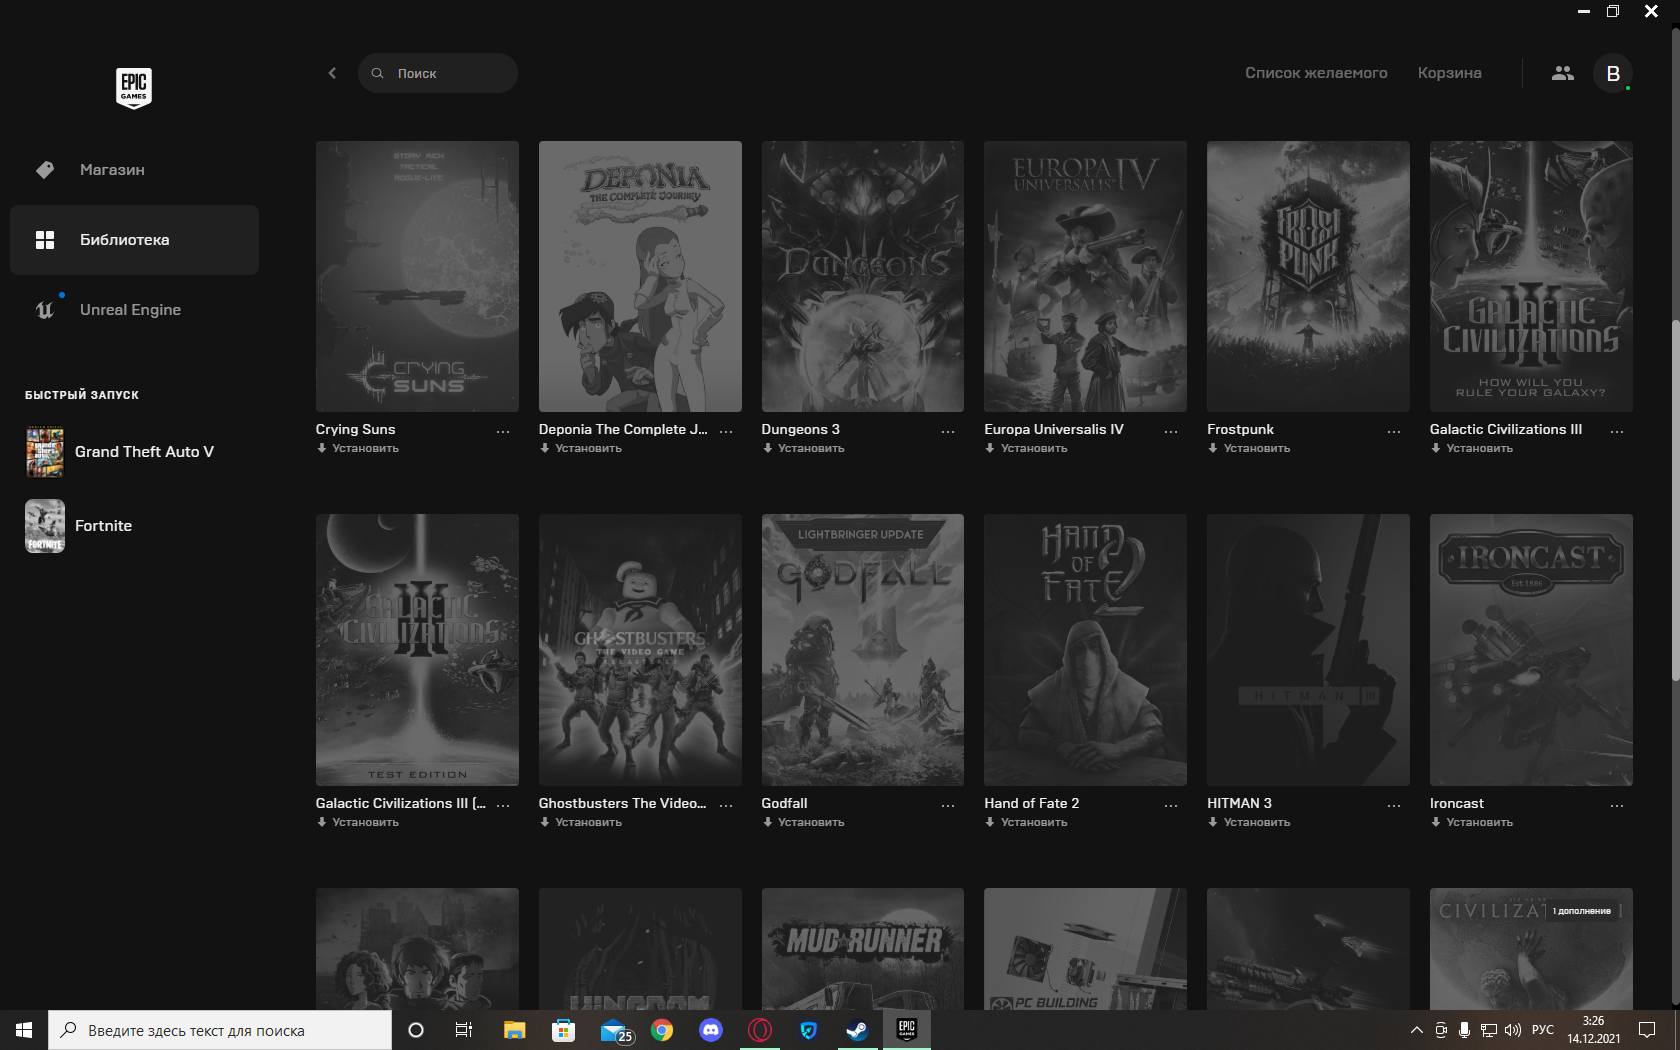The image size is (1680, 1050).
Task: Open Crying Suns cover art
Action: click(417, 276)
